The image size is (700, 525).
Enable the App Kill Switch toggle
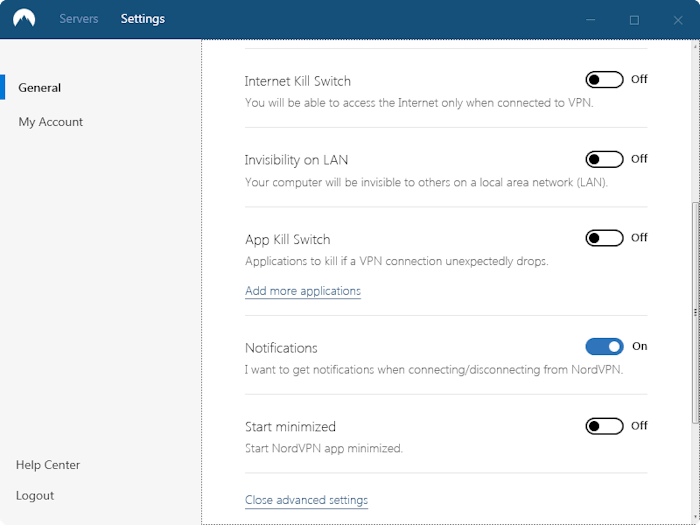click(x=604, y=238)
